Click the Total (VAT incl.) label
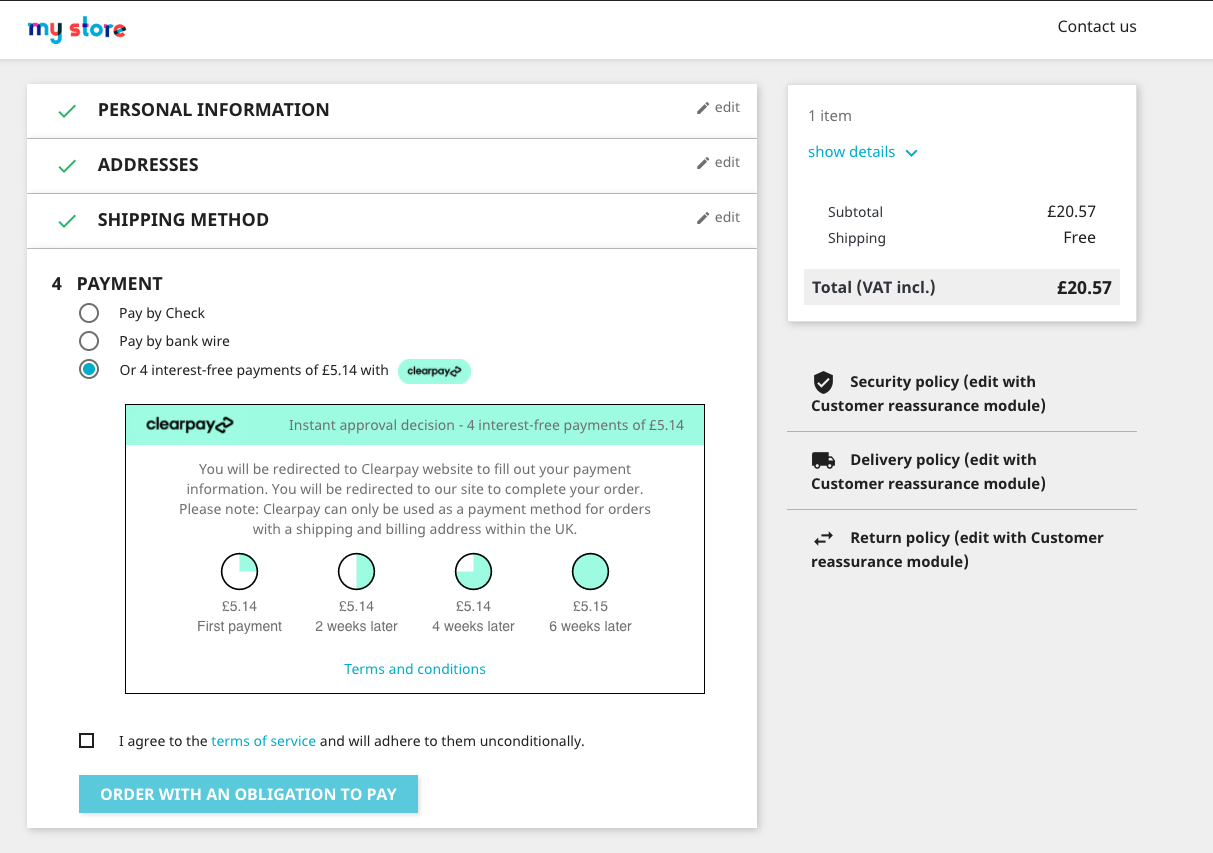Image resolution: width=1213 pixels, height=853 pixels. click(874, 287)
